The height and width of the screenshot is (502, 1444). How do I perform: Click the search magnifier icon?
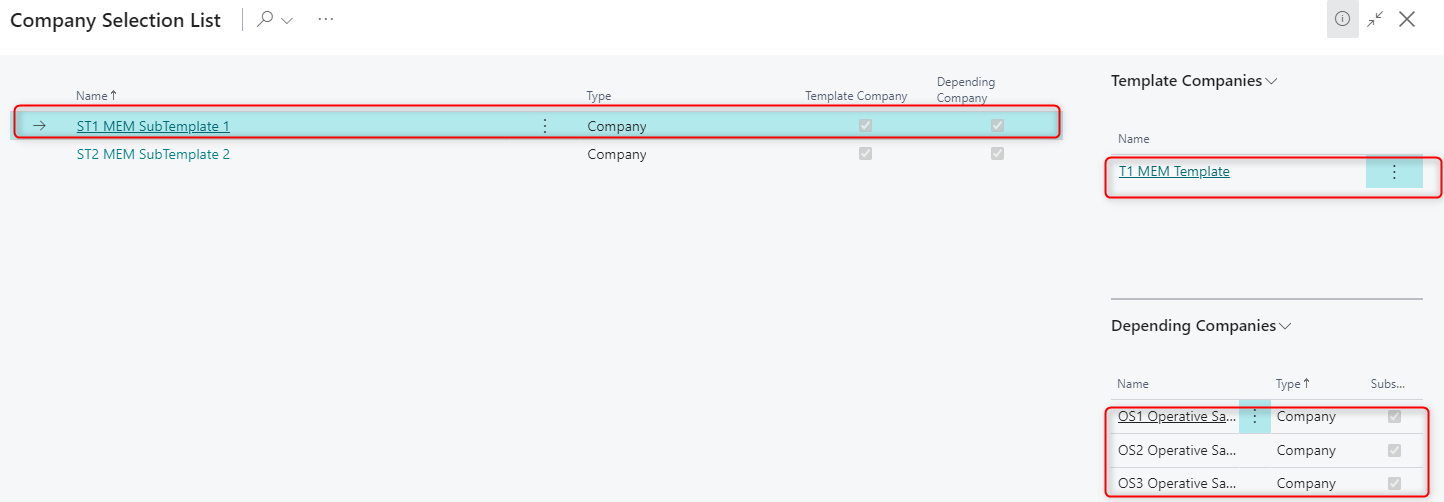(265, 20)
